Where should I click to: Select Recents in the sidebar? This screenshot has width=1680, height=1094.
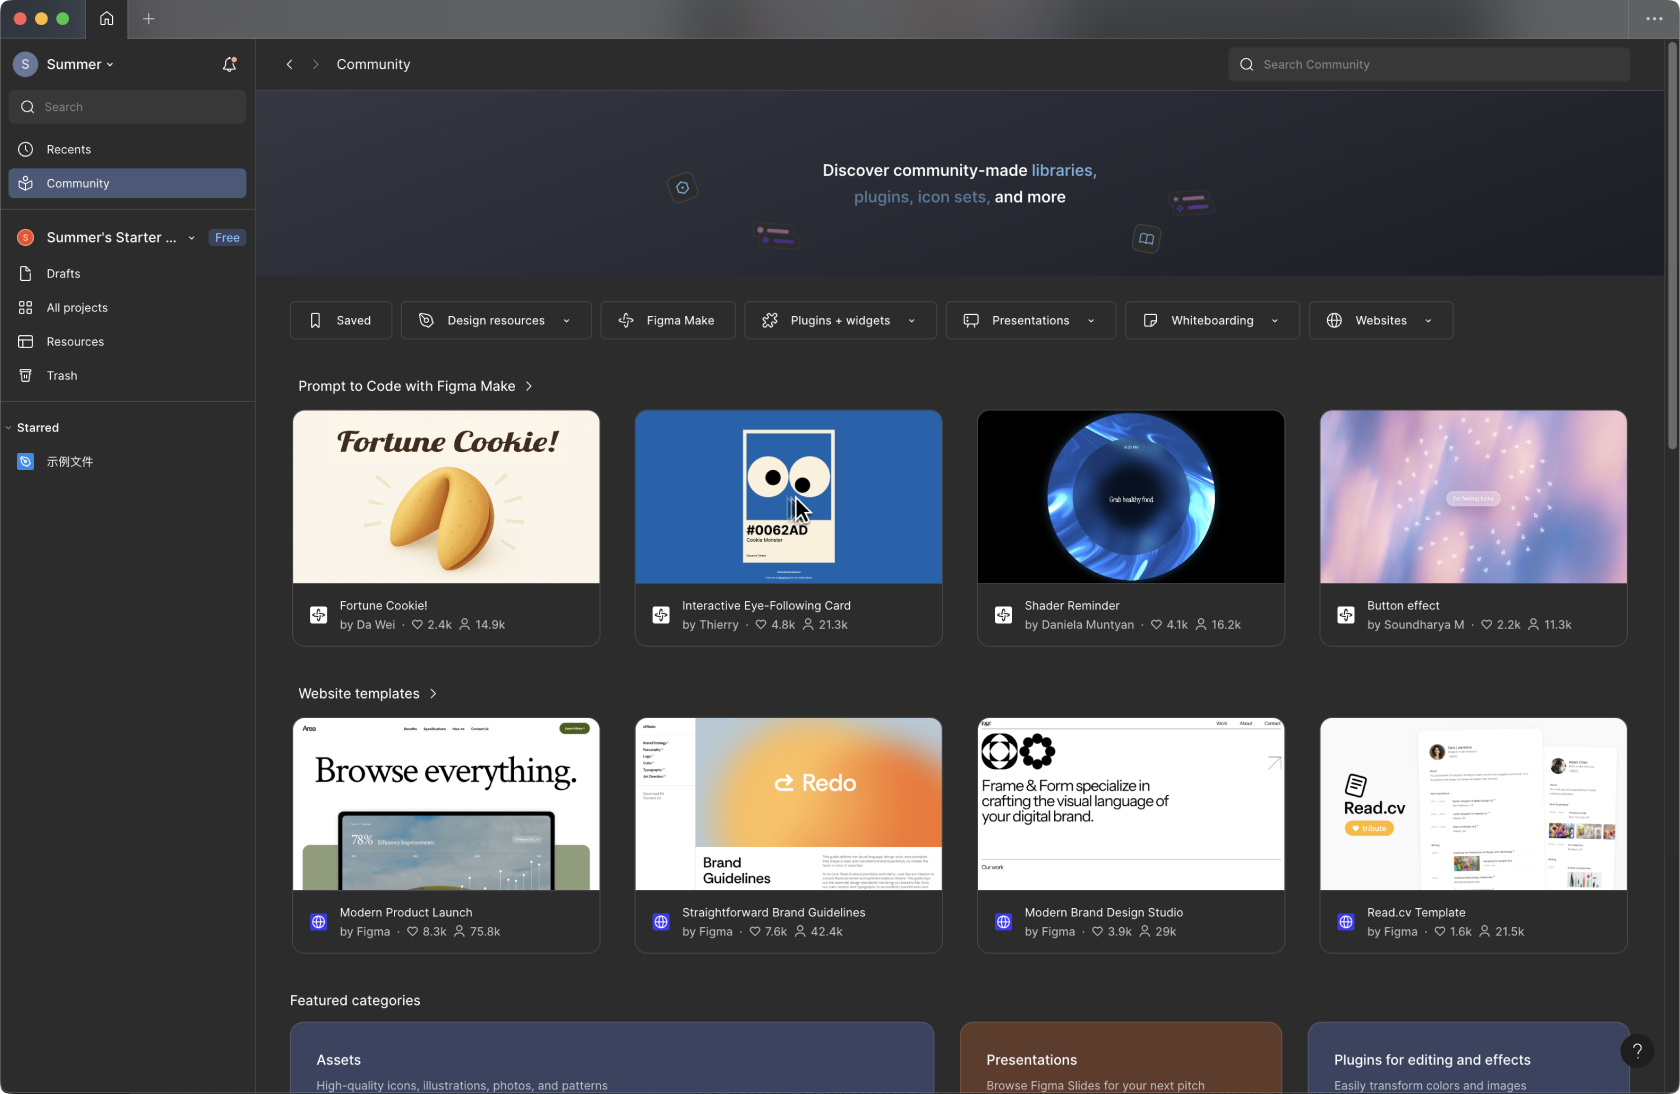coord(68,149)
